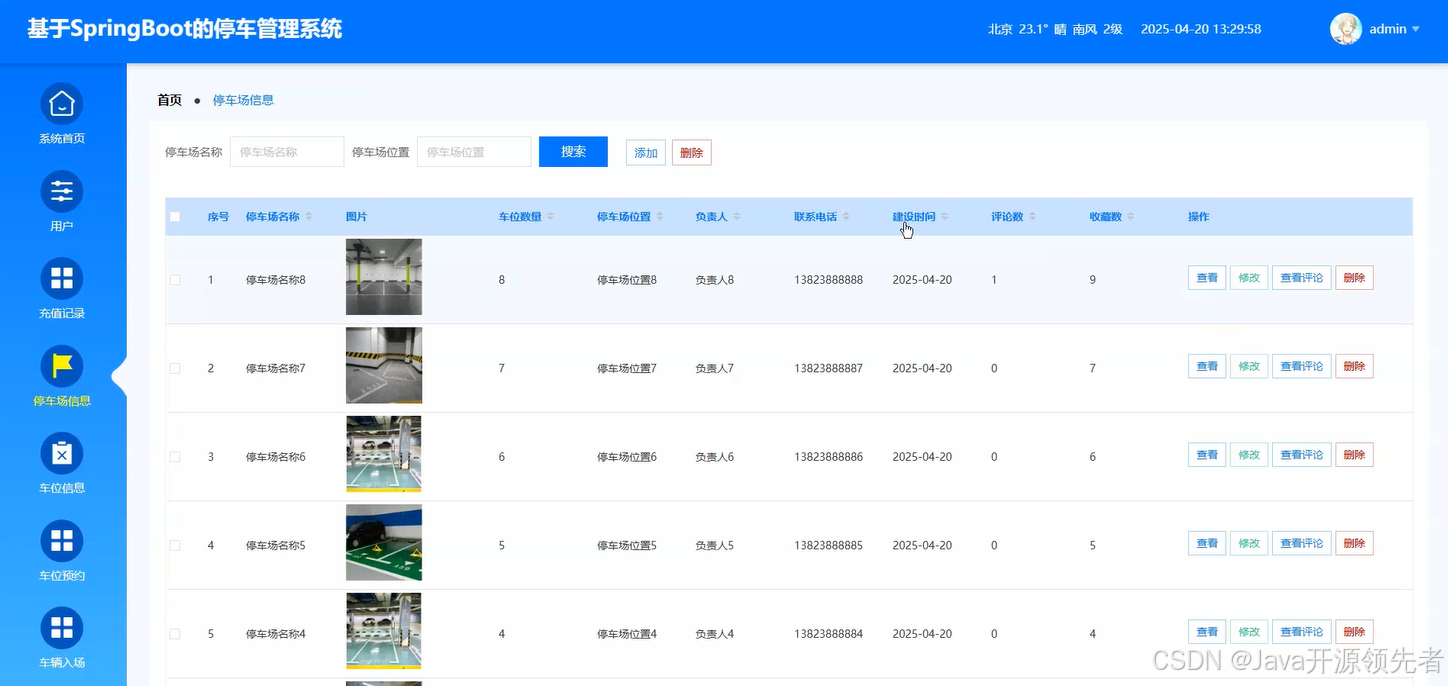
Task: Focus the 停车场位置 search input
Action: pyautogui.click(x=474, y=152)
